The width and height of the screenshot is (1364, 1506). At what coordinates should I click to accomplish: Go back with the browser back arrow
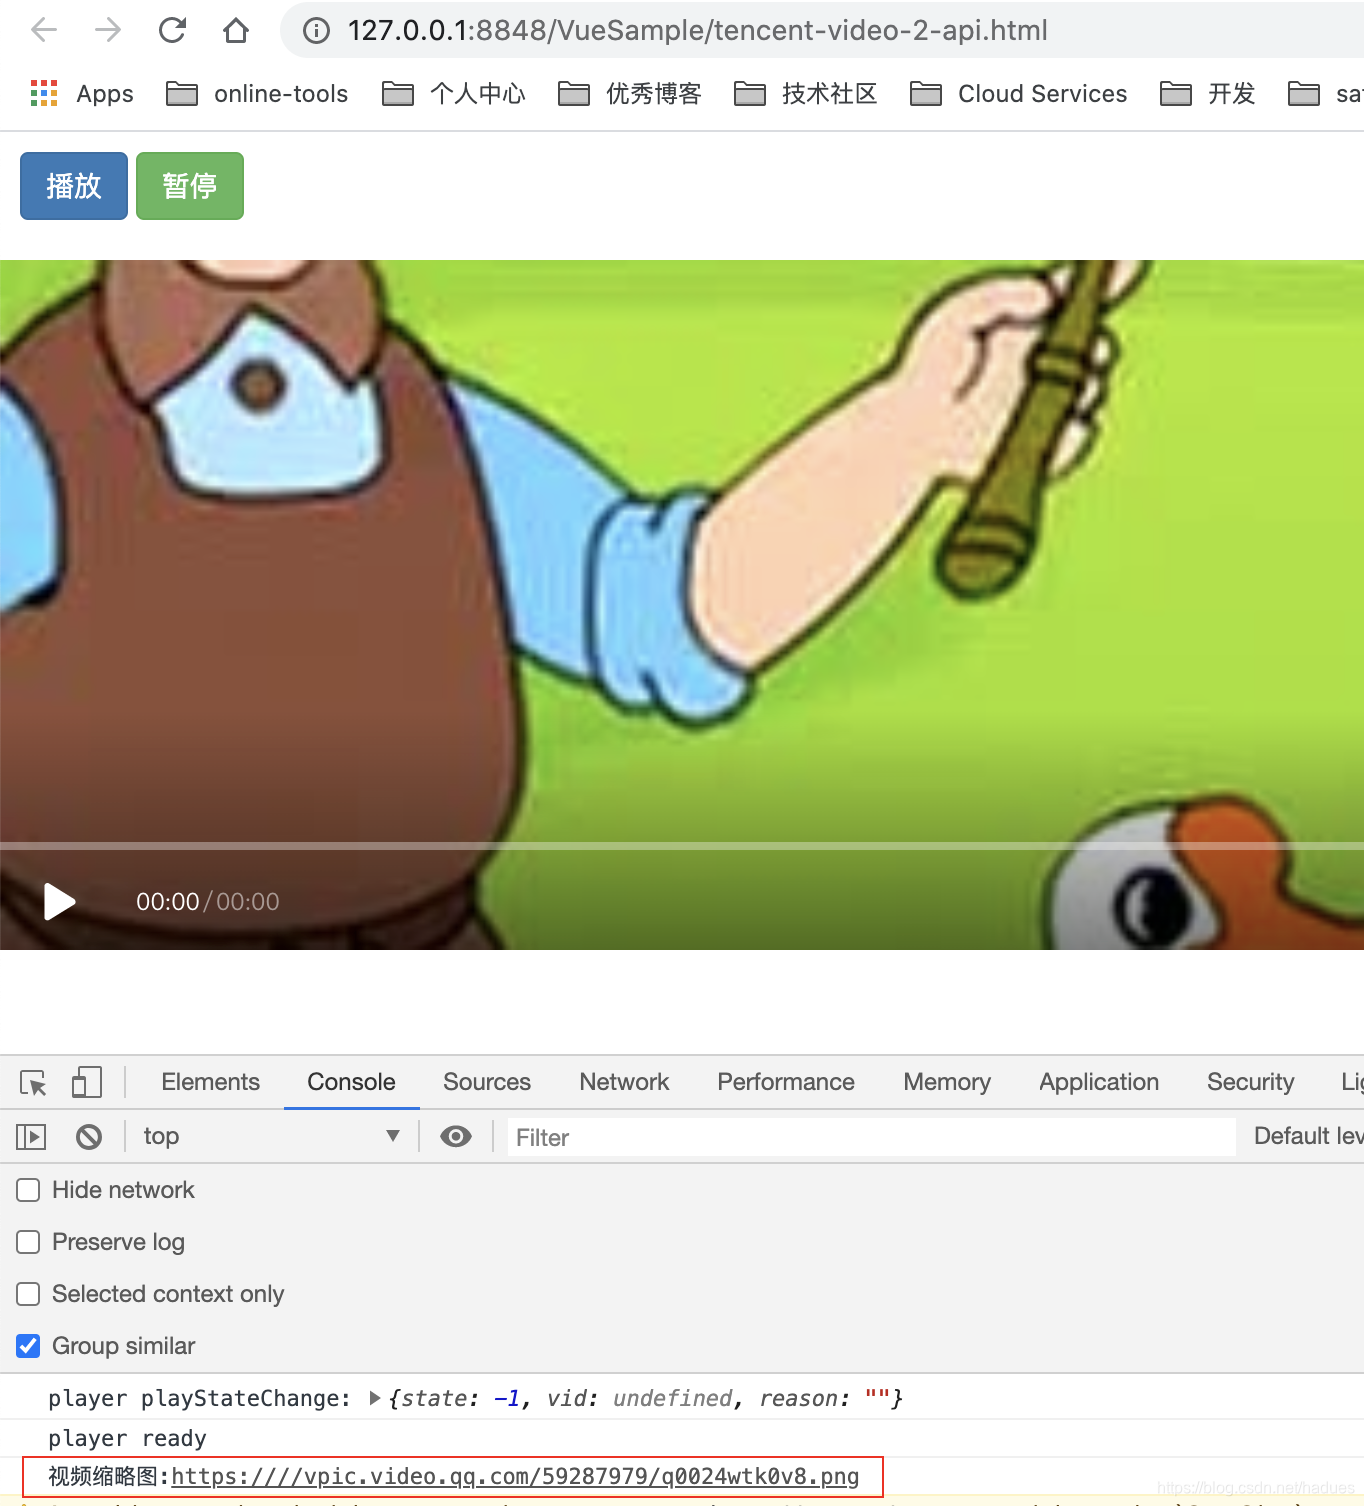[44, 30]
